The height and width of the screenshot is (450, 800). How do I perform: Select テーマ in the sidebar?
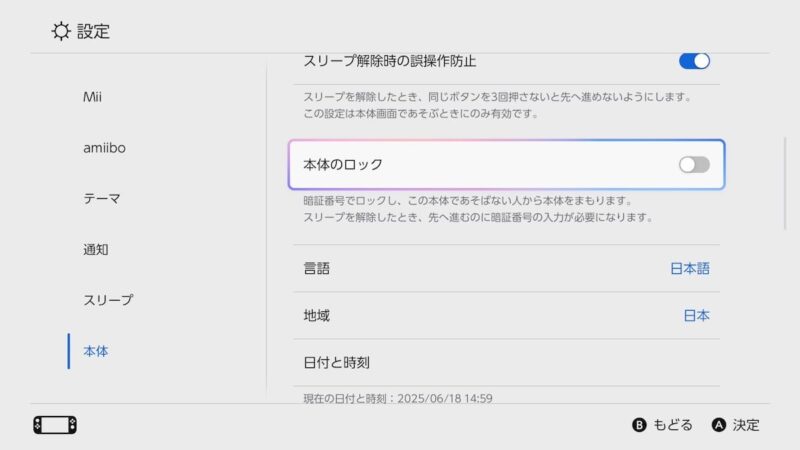(102, 198)
